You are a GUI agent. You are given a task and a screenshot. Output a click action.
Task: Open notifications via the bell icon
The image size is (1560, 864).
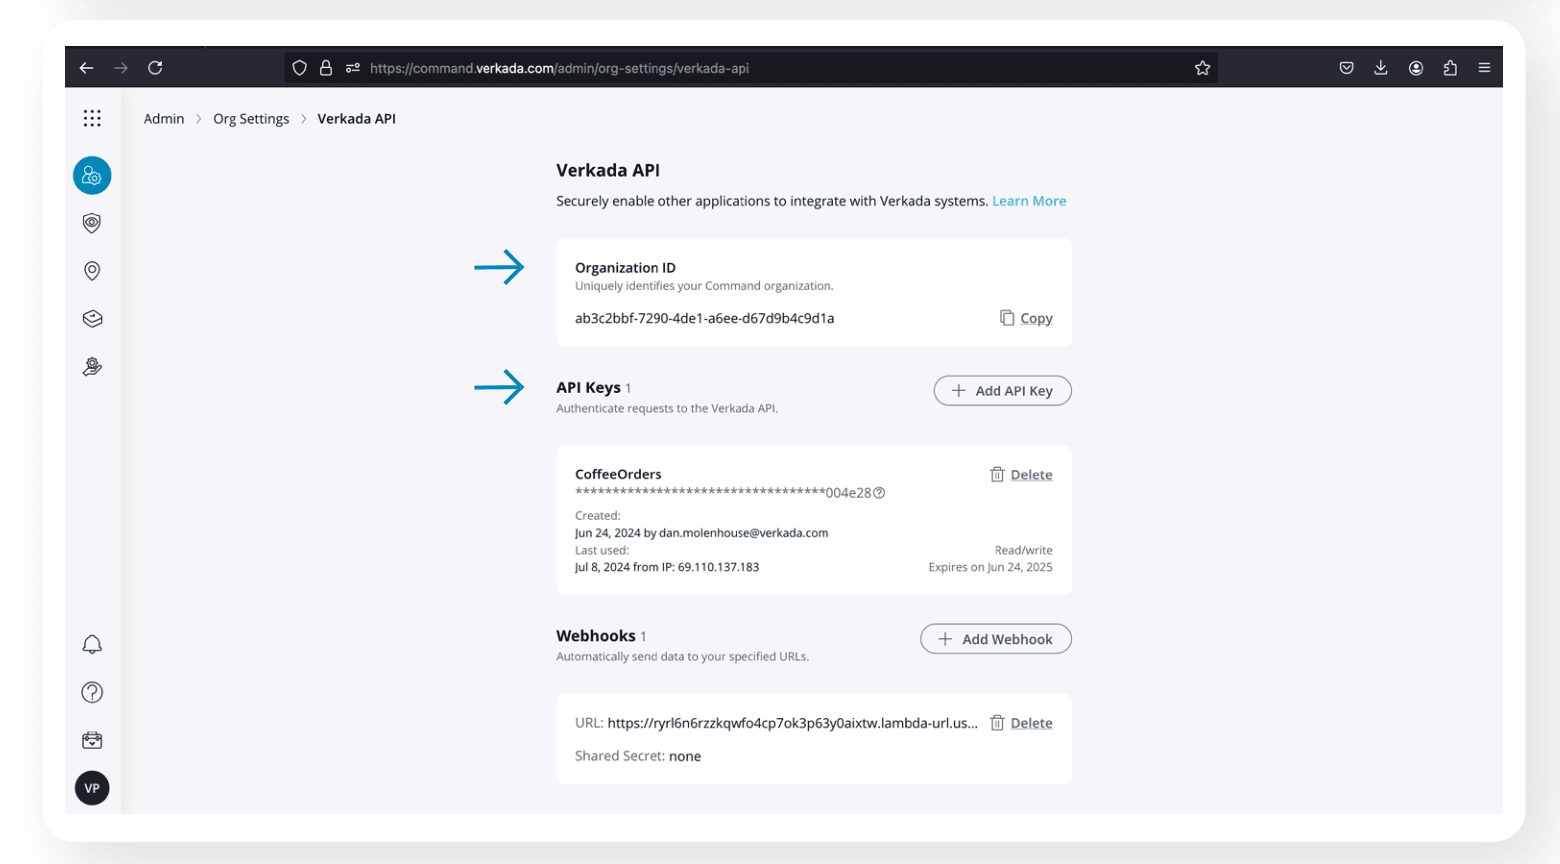pos(92,644)
